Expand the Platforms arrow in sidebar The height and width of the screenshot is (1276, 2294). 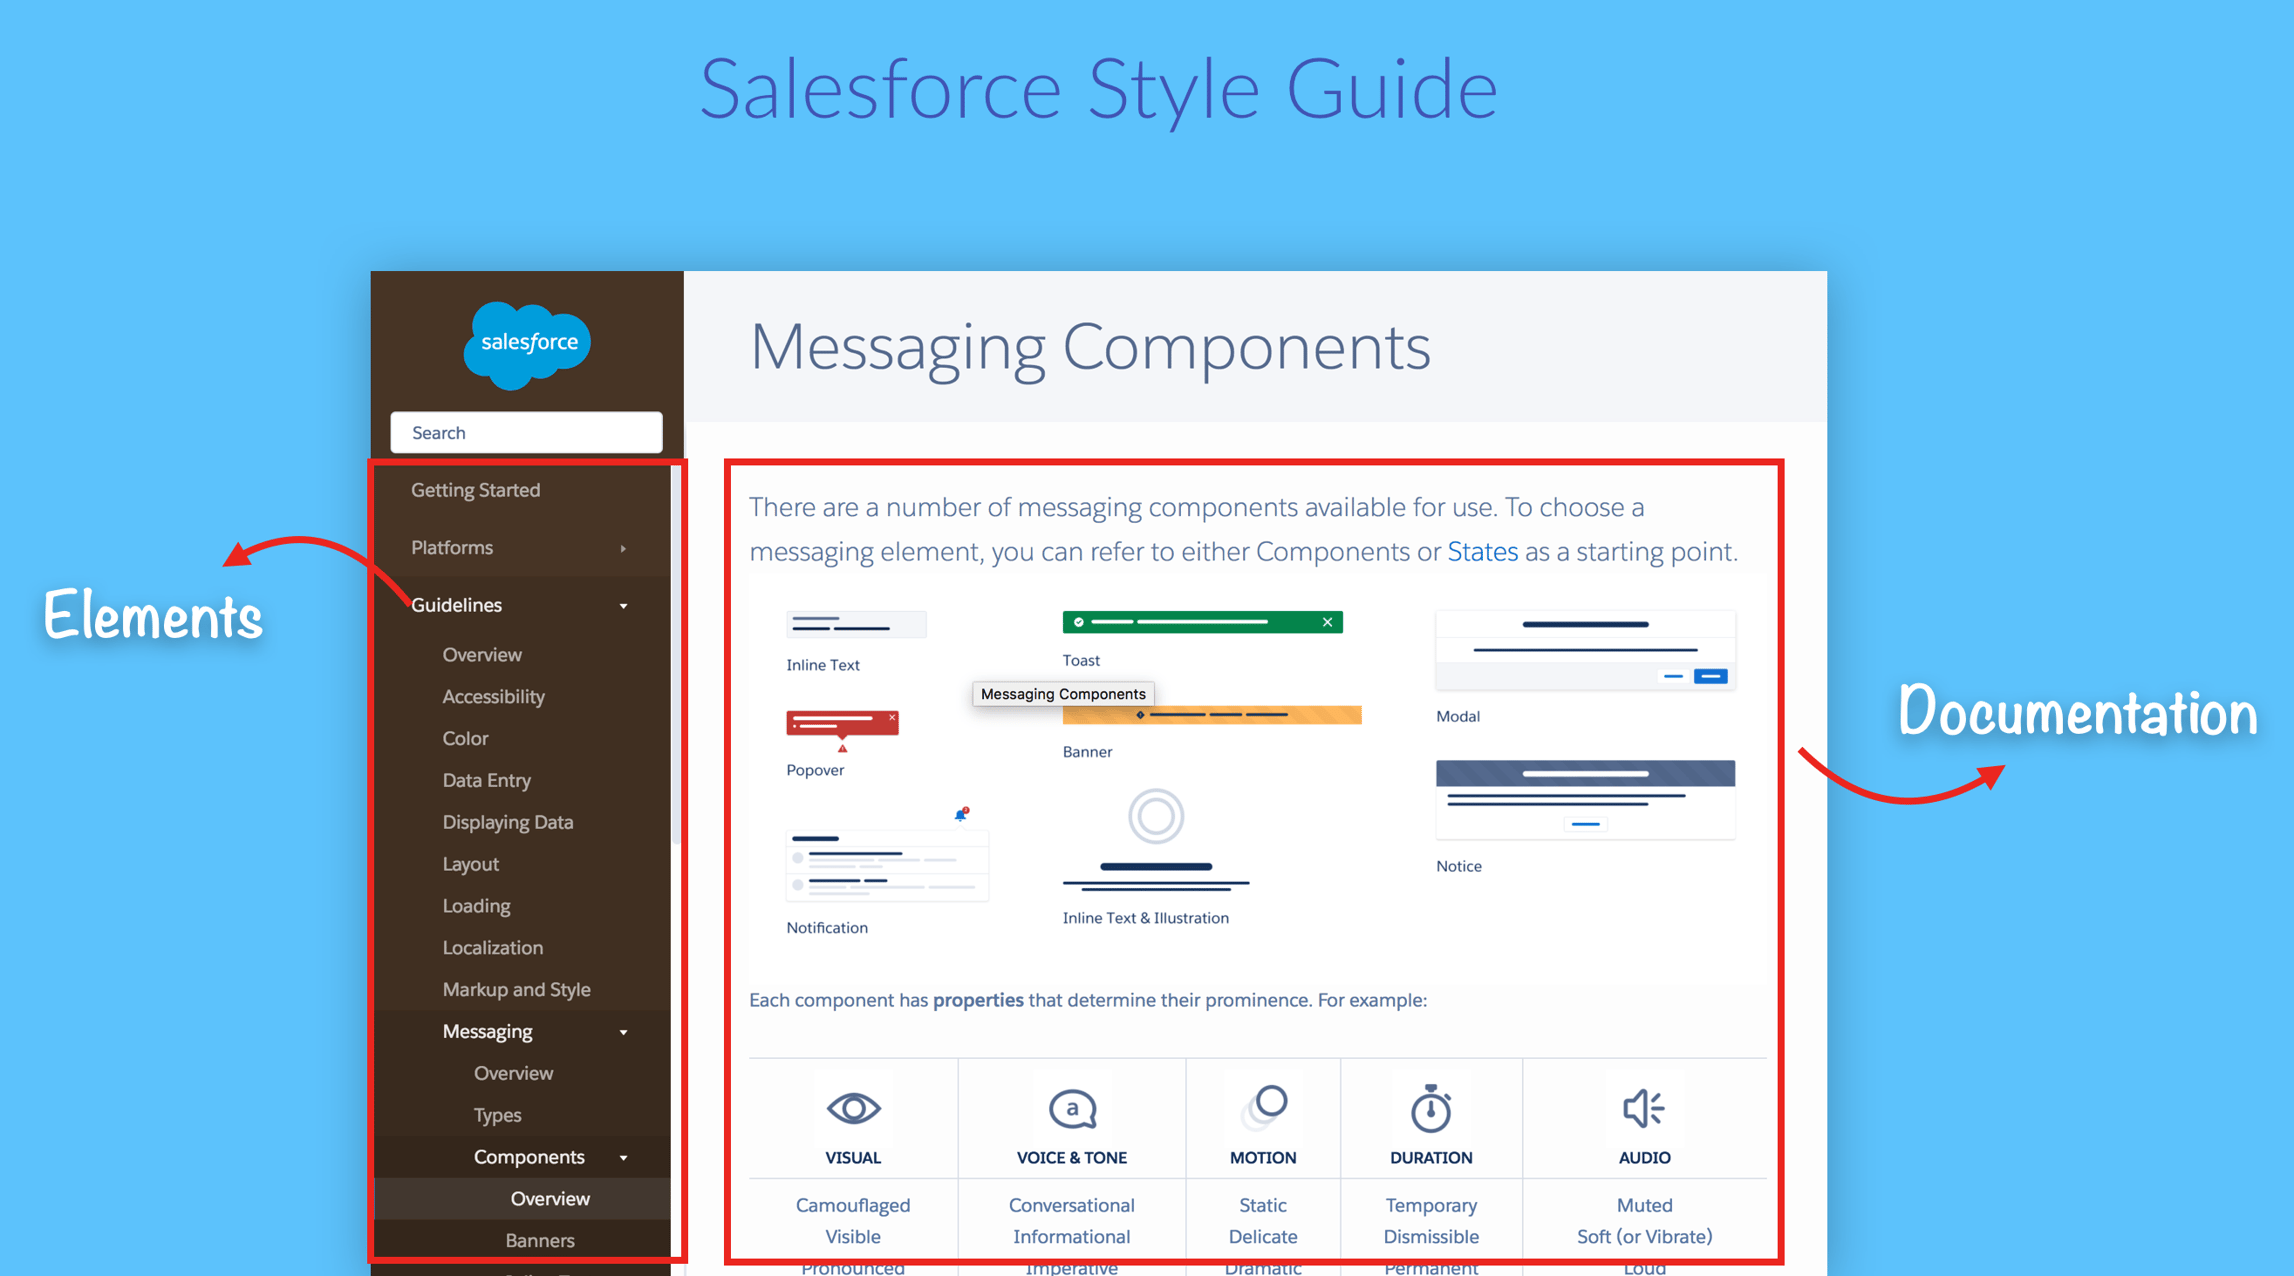(623, 548)
